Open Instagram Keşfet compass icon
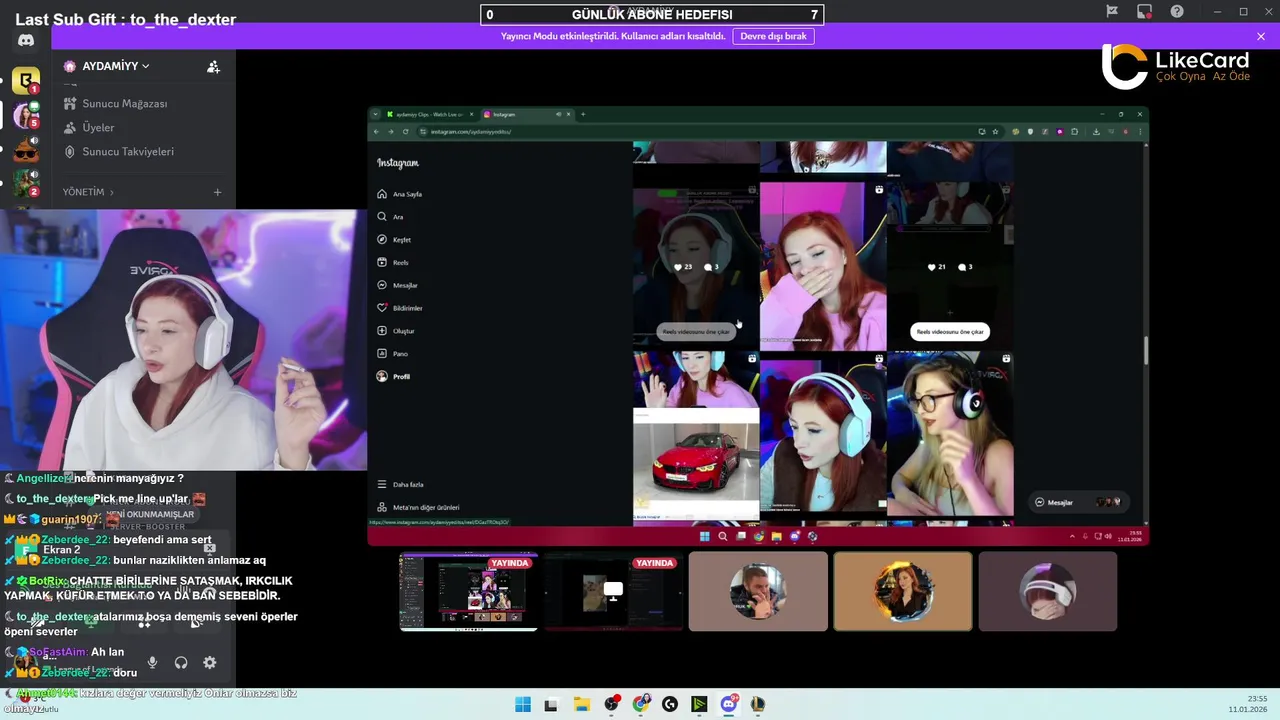Image resolution: width=1280 pixels, height=720 pixels. click(382, 239)
